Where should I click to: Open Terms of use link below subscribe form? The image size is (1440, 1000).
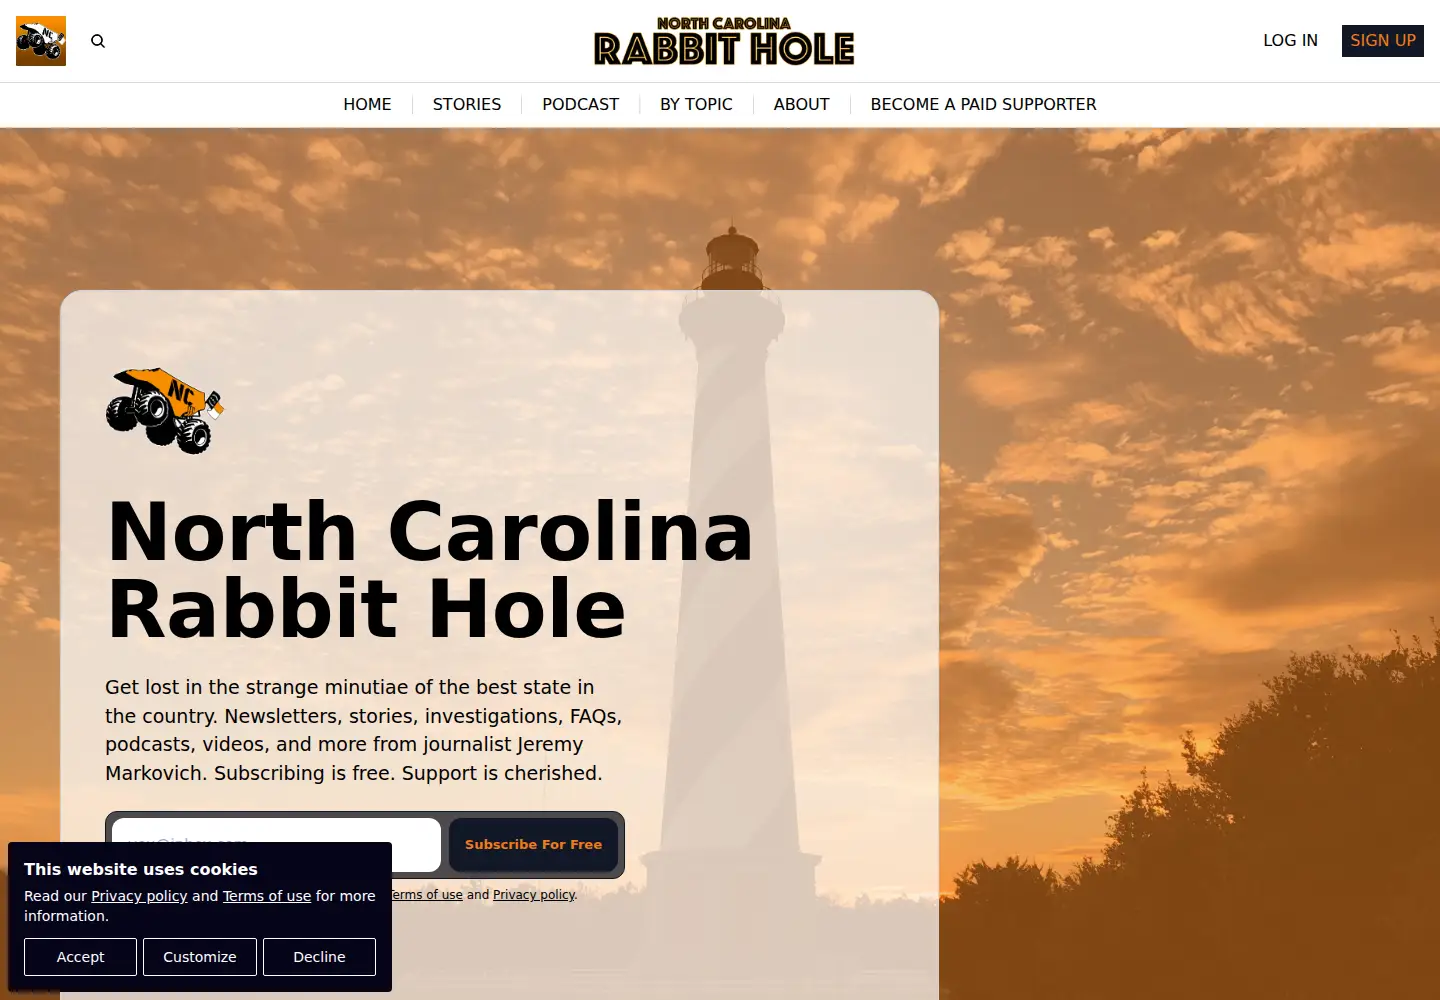click(427, 895)
